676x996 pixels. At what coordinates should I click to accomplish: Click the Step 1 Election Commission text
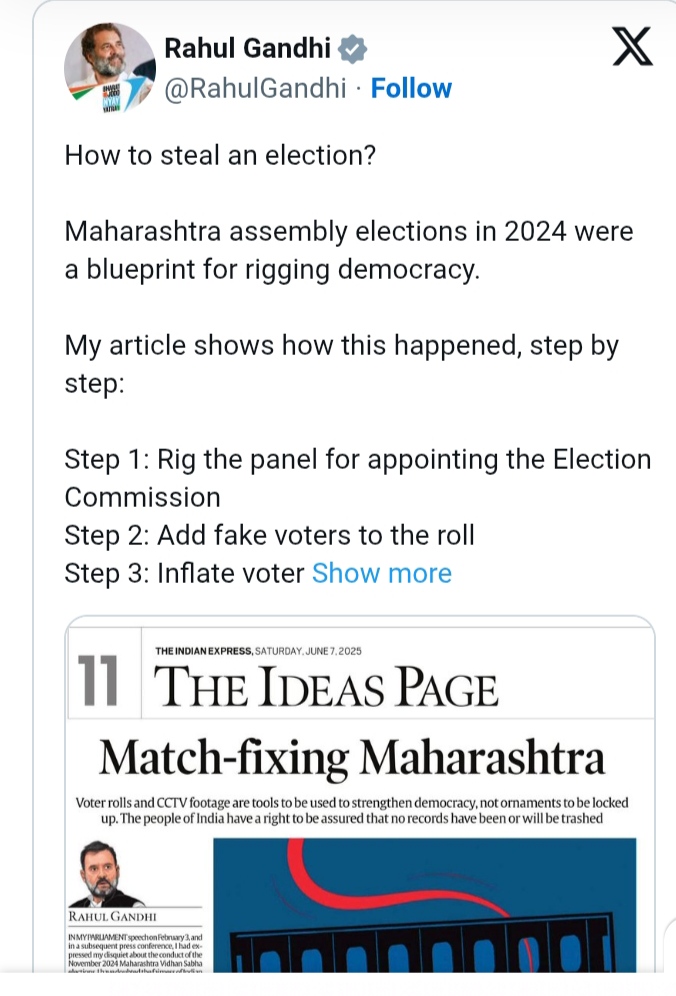358,478
